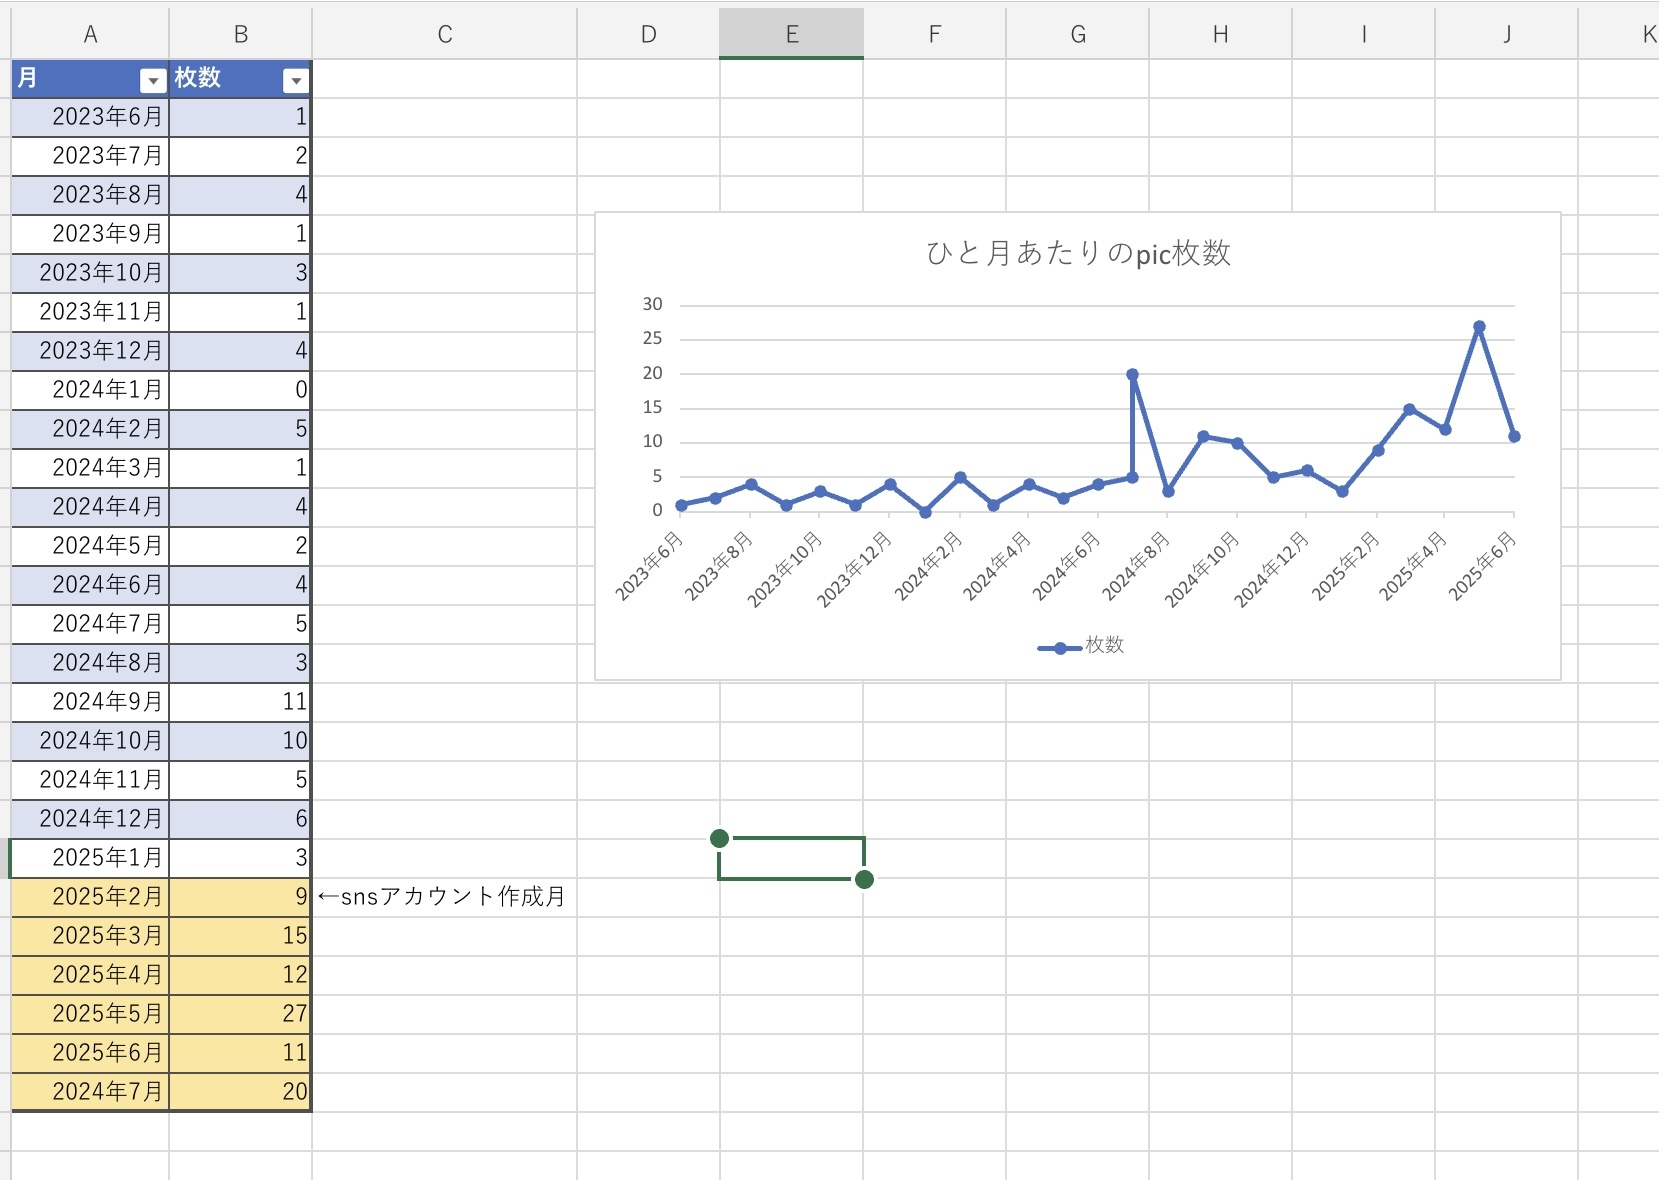Click the chart x-axis label 2024年2月
1659x1180 pixels.
928,566
